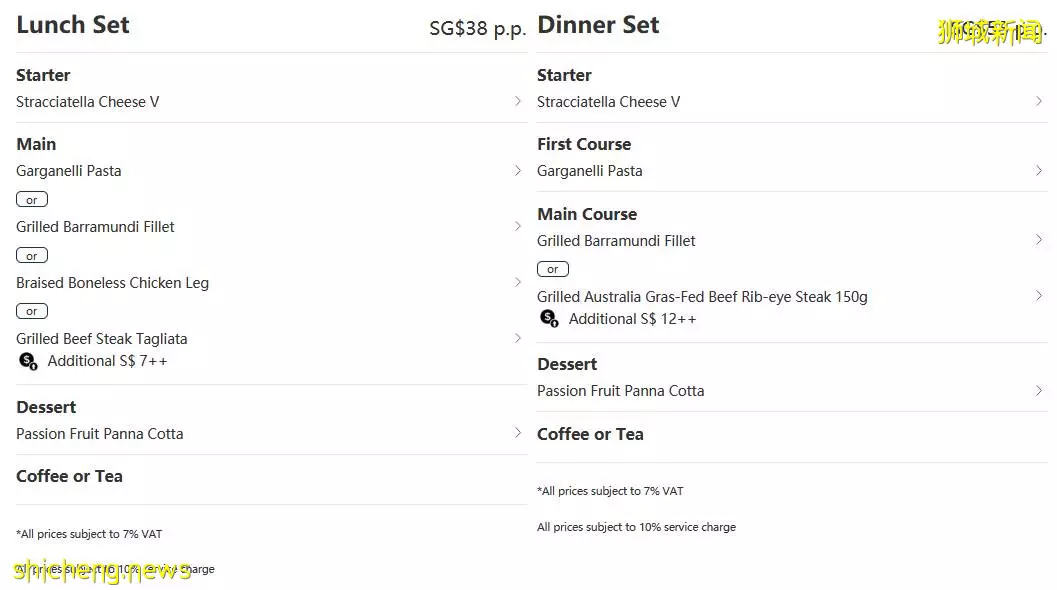Open Dinner Passion Fruit Panna Cotta chevron
This screenshot has width=1057, height=590.
pyautogui.click(x=1038, y=390)
